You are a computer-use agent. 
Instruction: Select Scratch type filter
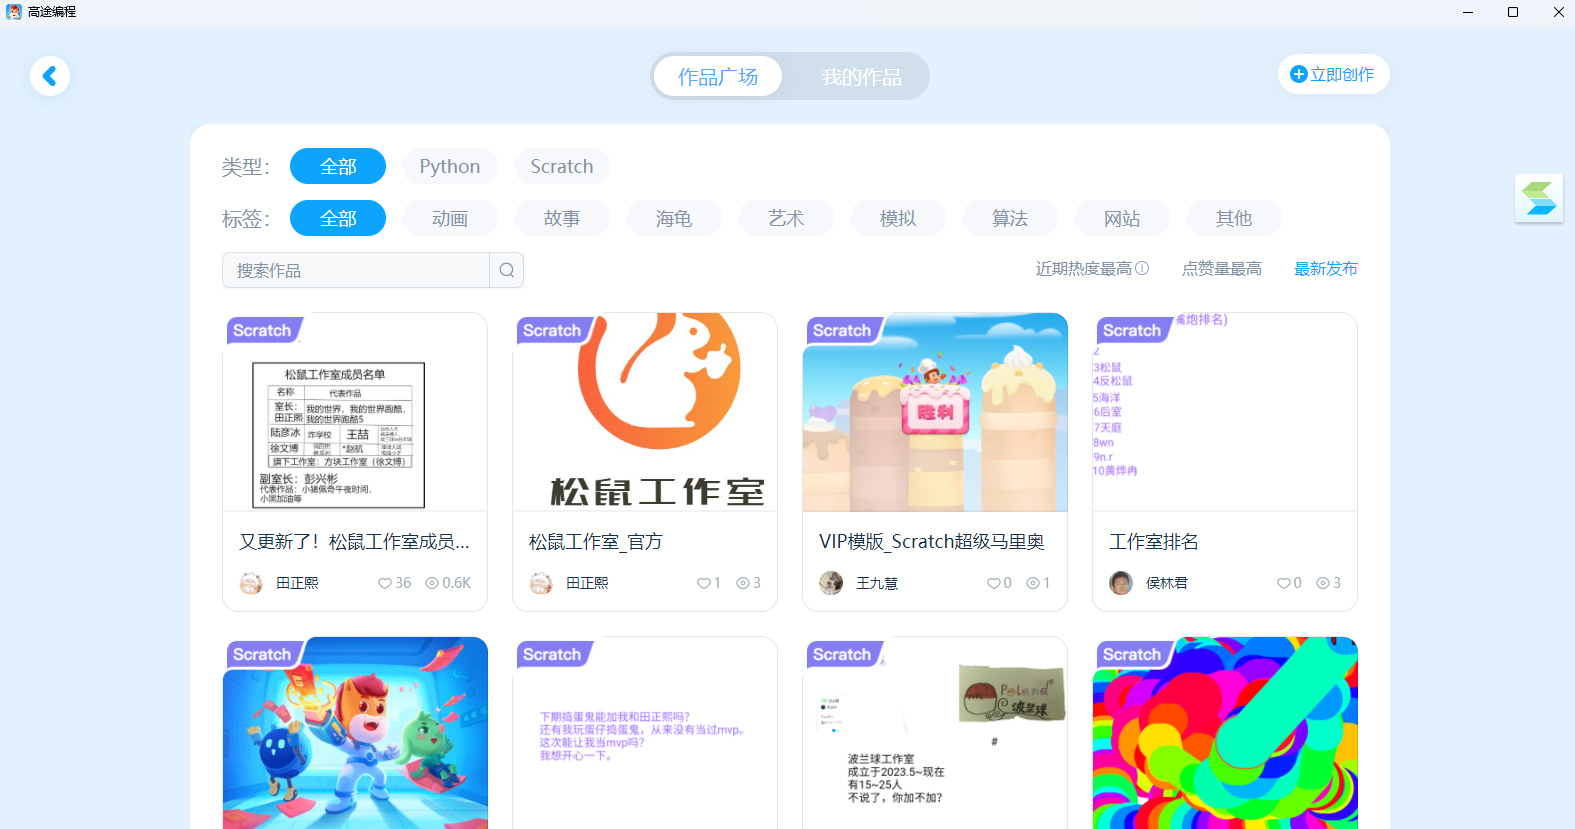click(562, 166)
